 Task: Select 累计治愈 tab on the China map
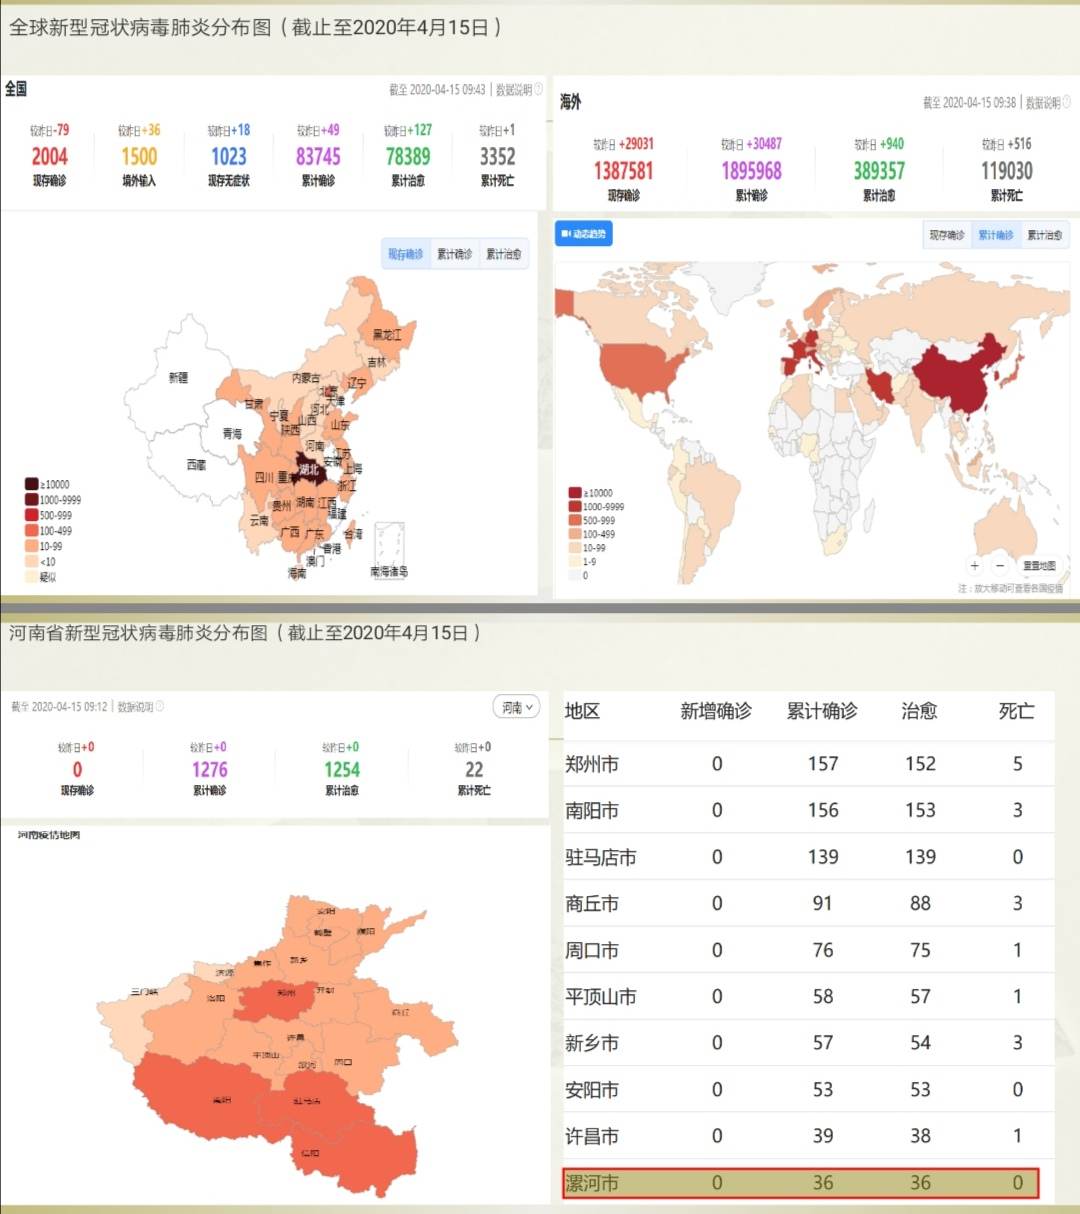coord(503,254)
